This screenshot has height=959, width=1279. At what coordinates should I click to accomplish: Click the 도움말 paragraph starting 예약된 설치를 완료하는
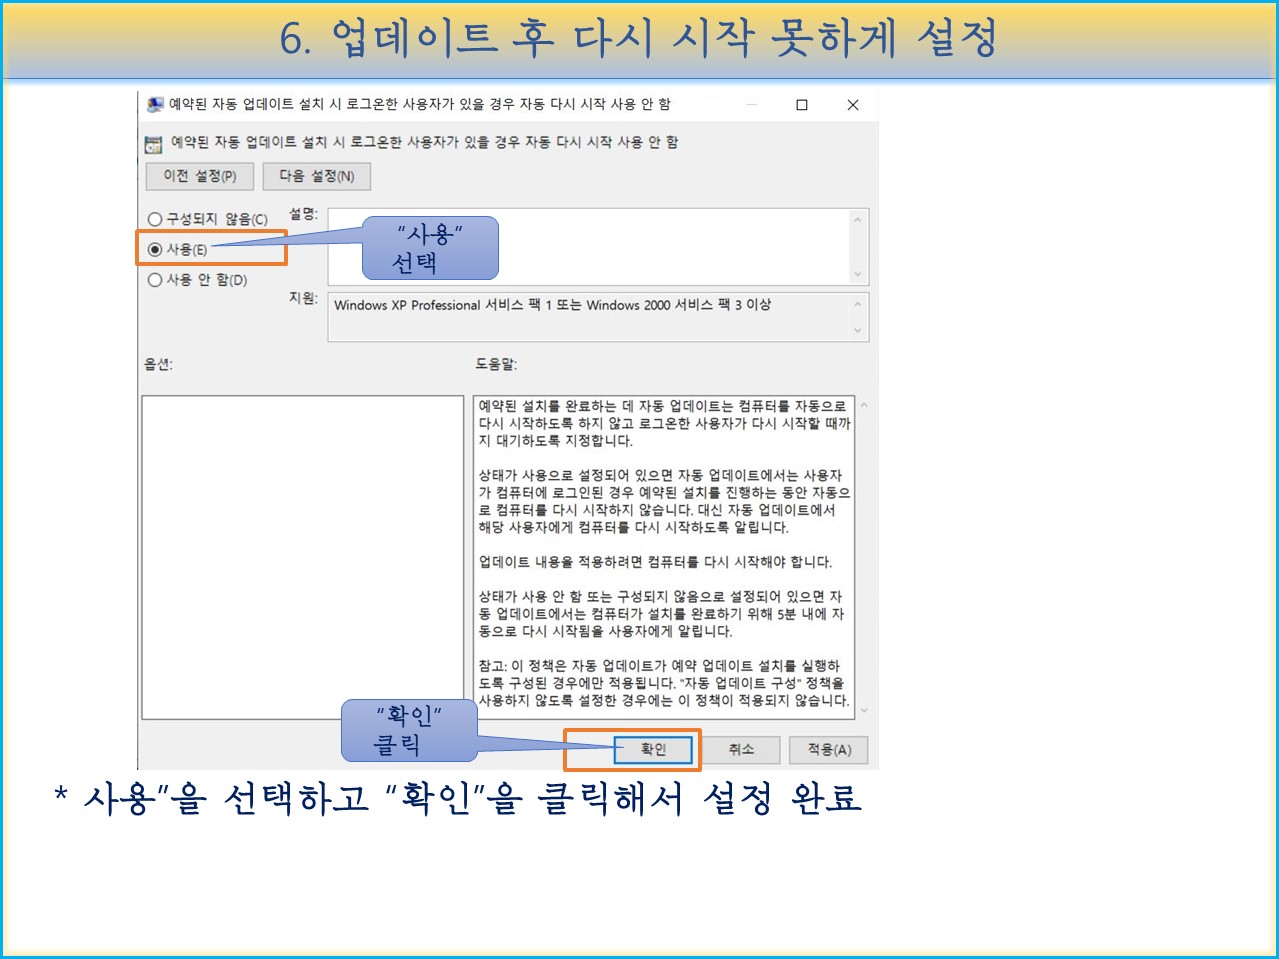(x=664, y=423)
